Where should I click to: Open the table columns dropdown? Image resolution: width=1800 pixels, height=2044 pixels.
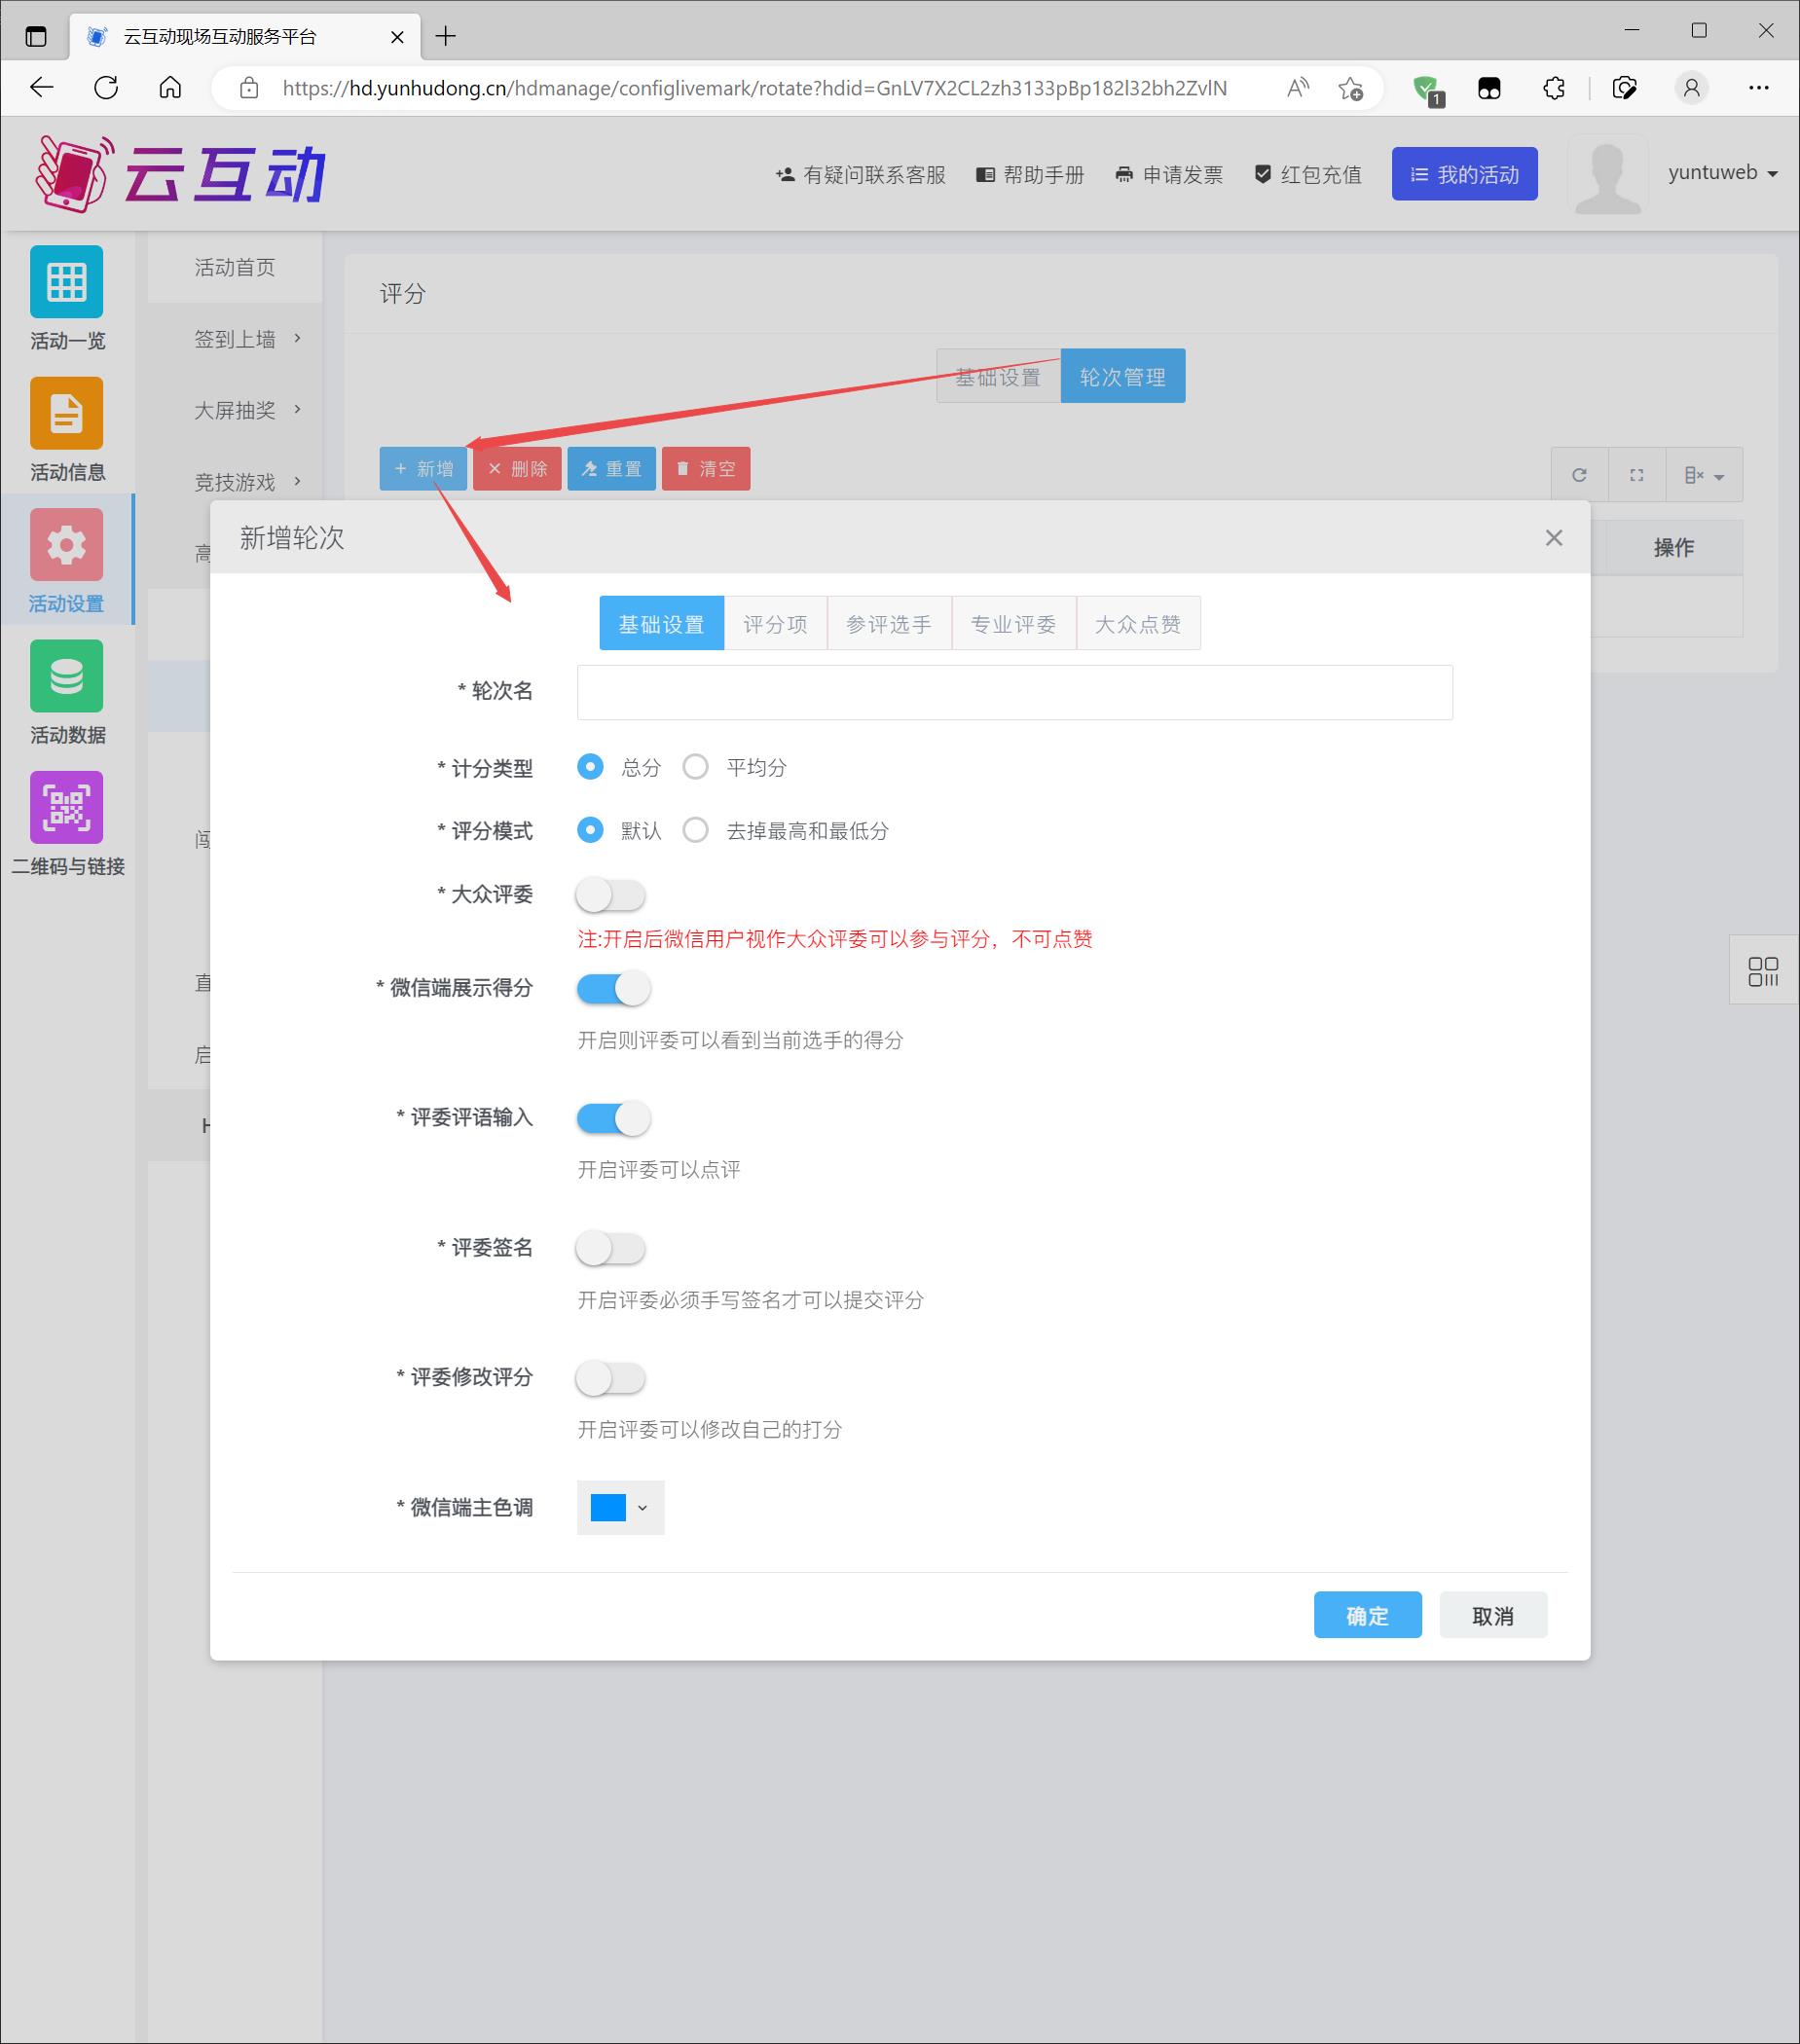[x=1704, y=475]
